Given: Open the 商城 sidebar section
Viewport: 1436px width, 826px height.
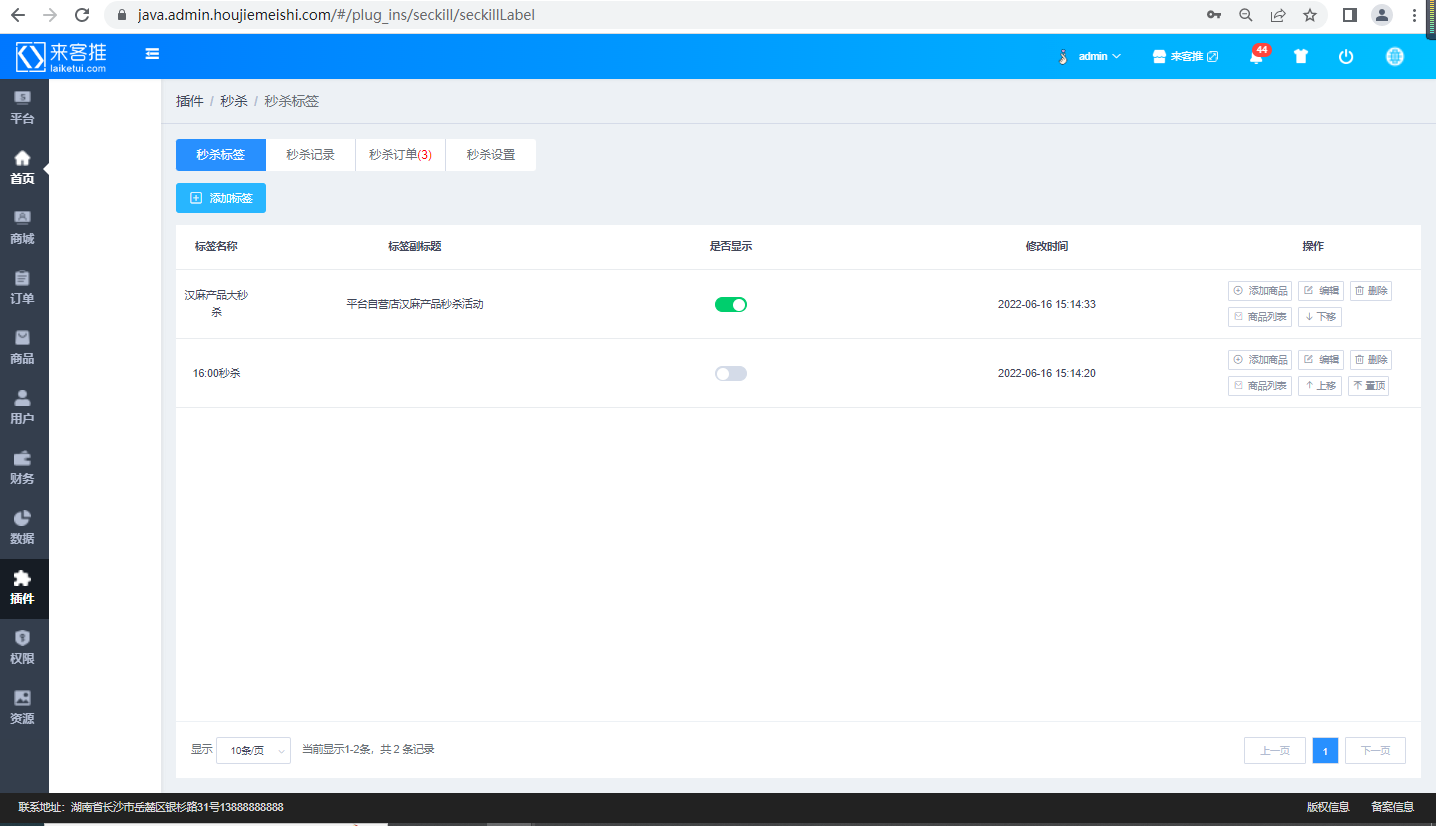Looking at the screenshot, I should (23, 227).
